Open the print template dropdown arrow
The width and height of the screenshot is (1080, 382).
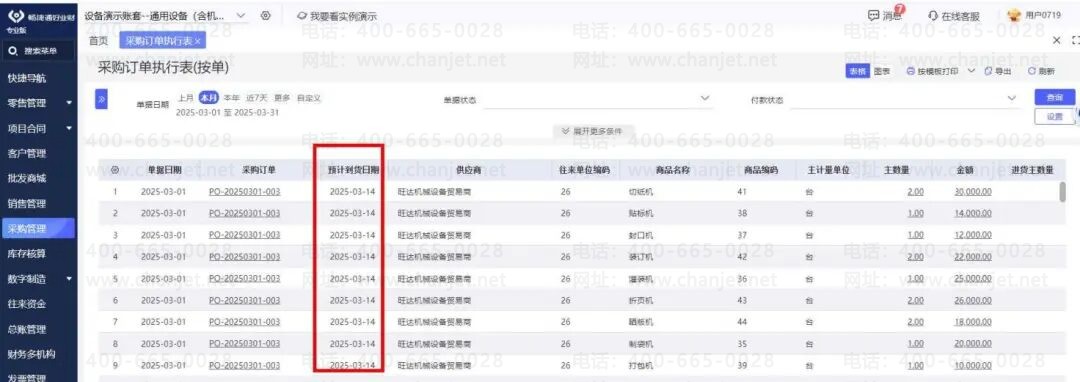tap(971, 70)
